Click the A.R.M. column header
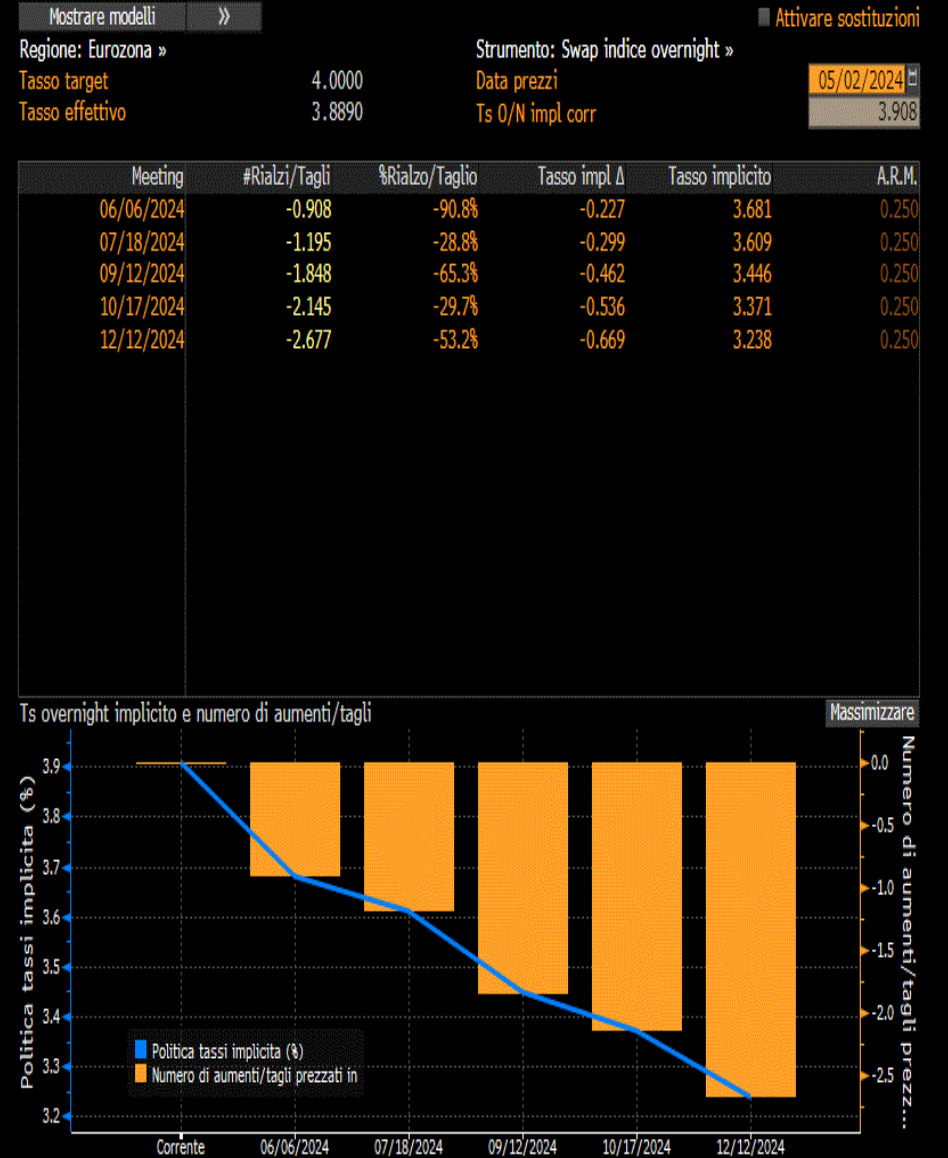The width and height of the screenshot is (948, 1158). click(x=897, y=177)
